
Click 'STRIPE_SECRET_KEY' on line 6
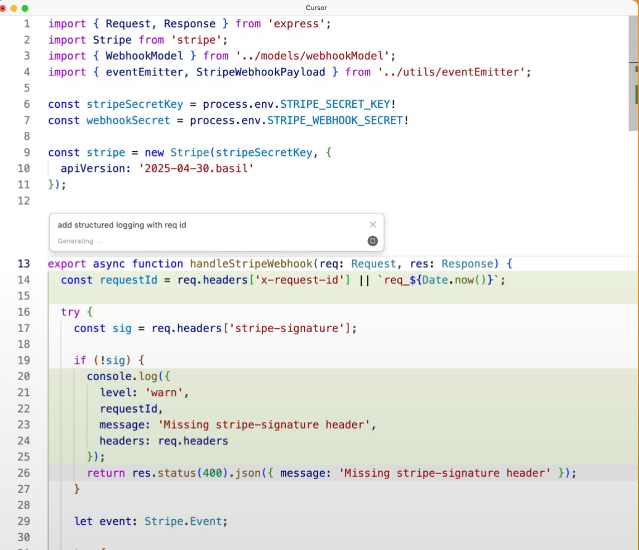point(335,104)
